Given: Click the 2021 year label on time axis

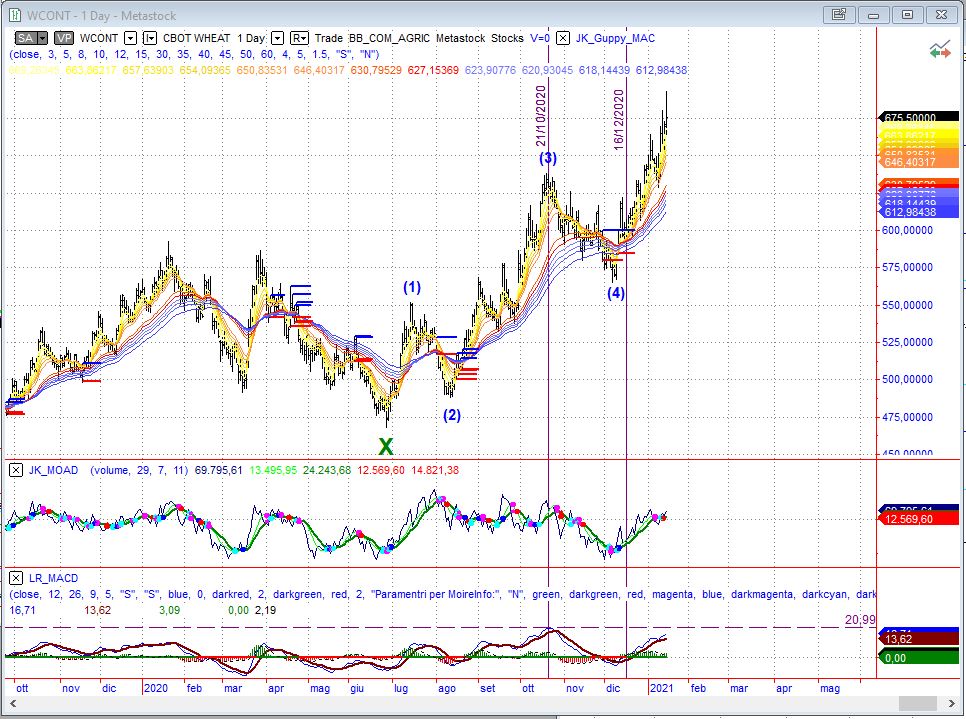Looking at the screenshot, I should (x=662, y=688).
